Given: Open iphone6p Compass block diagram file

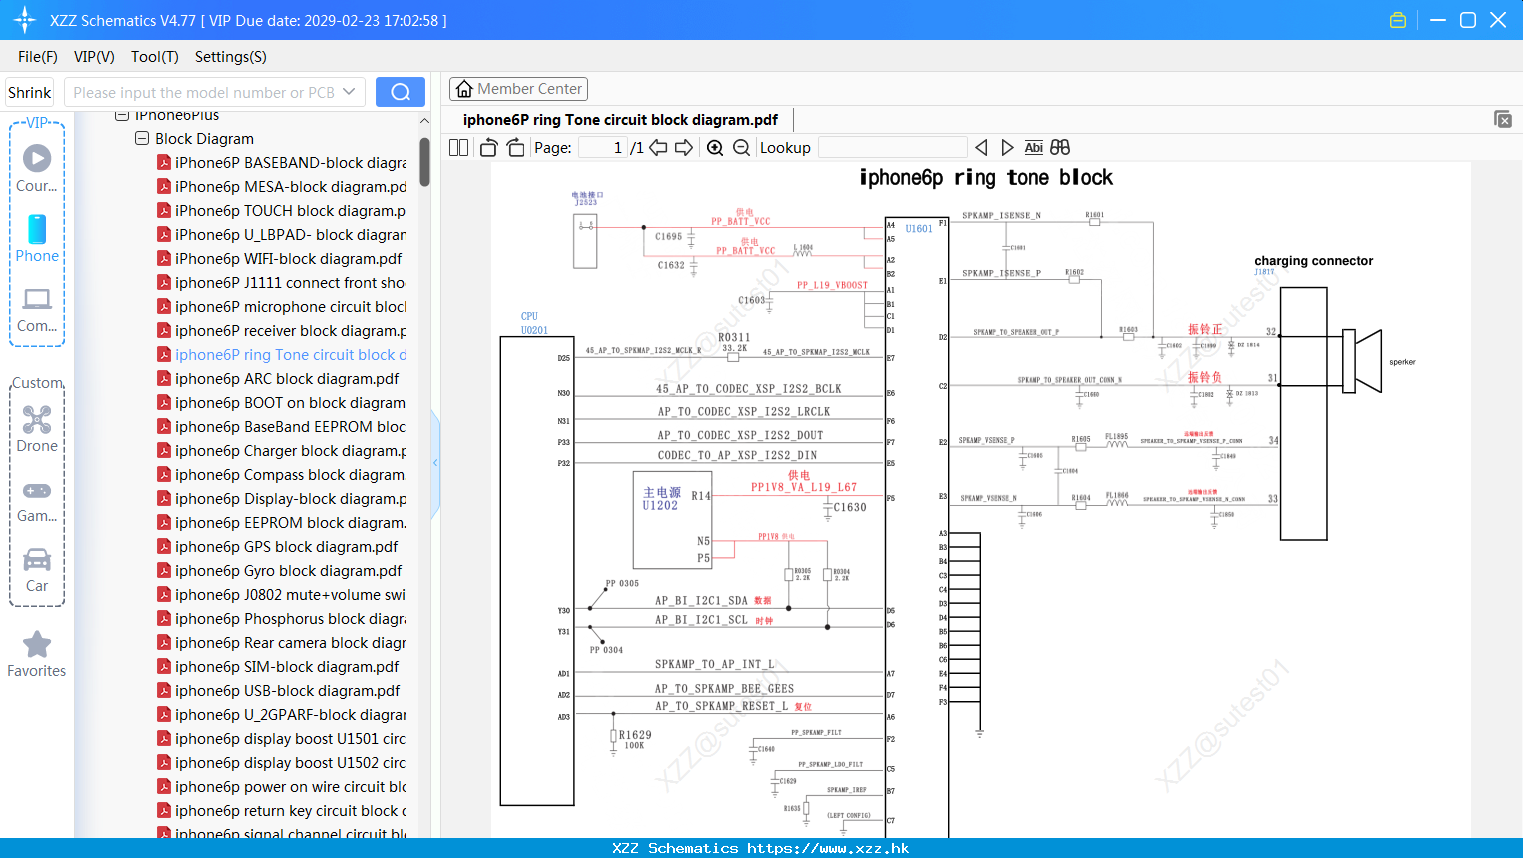Looking at the screenshot, I should pyautogui.click(x=281, y=474).
